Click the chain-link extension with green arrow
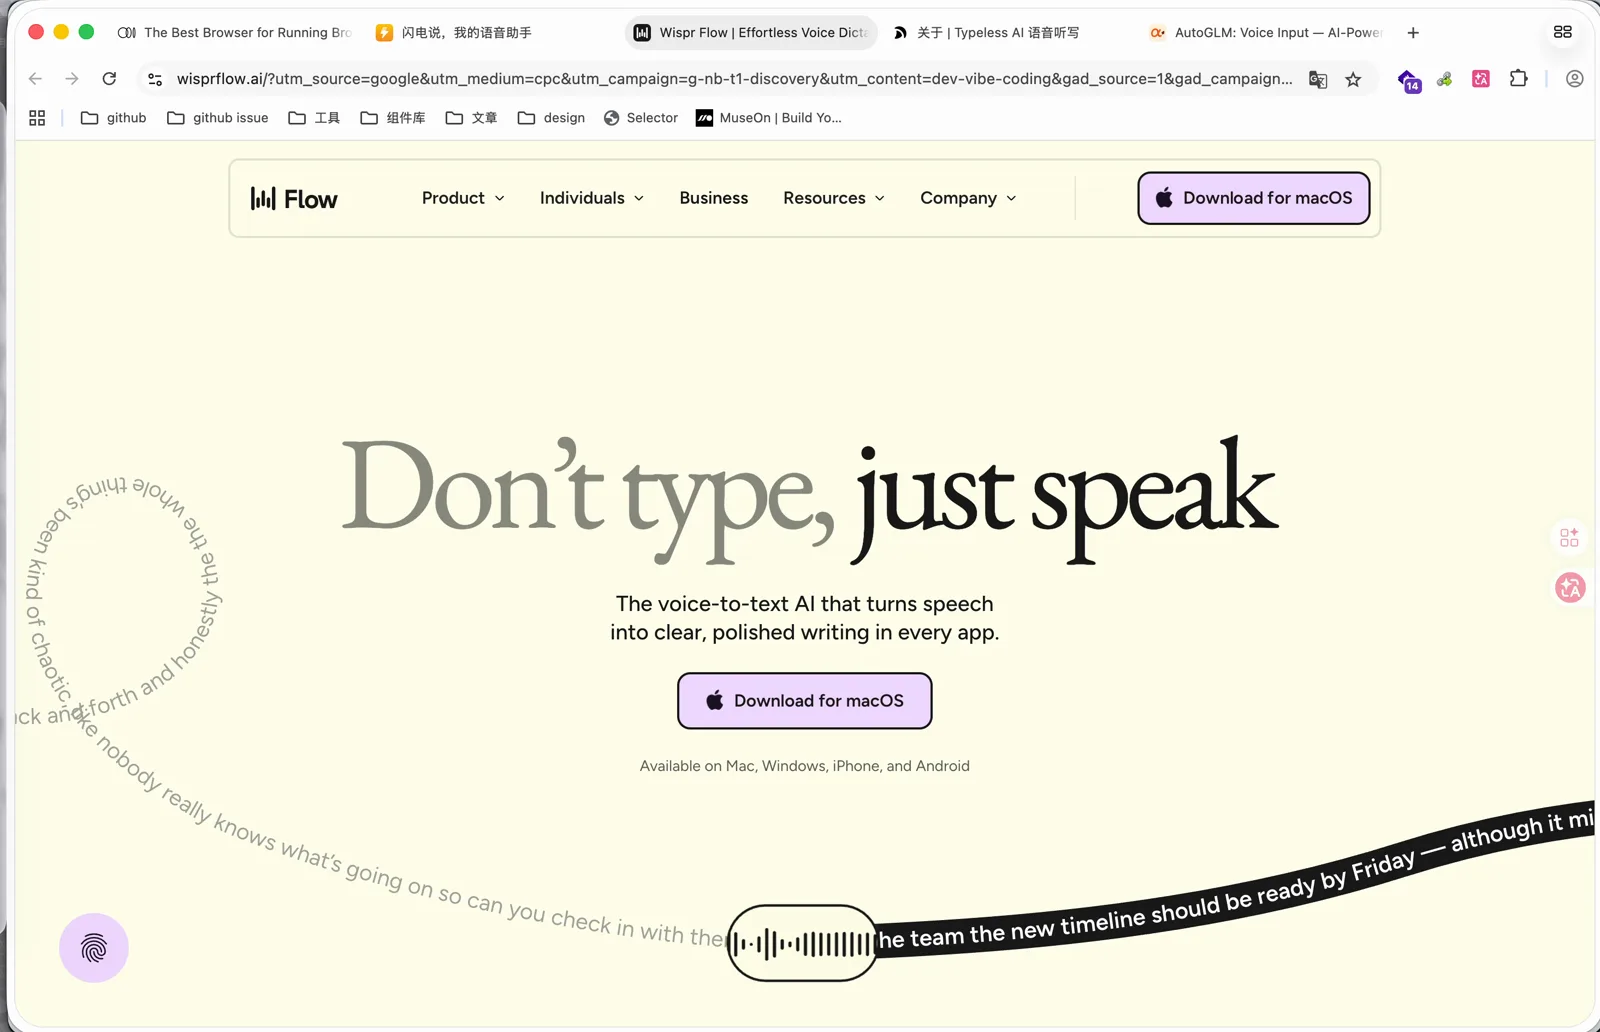 pyautogui.click(x=1445, y=79)
